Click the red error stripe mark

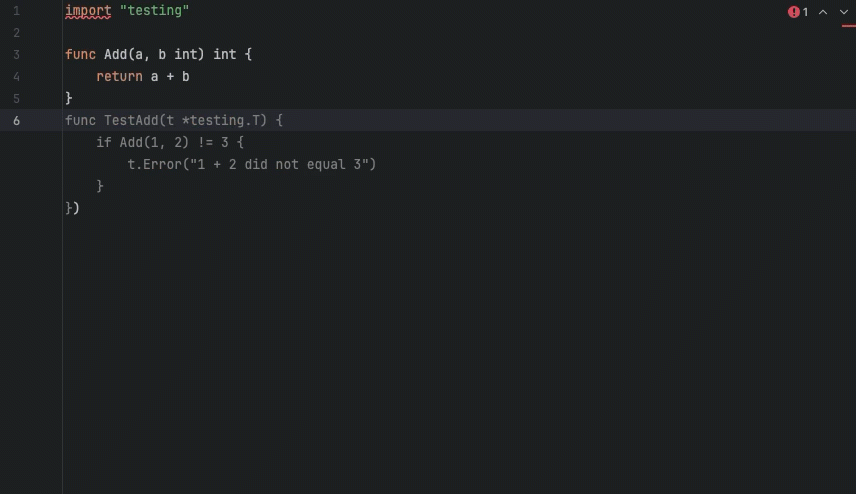click(847, 26)
